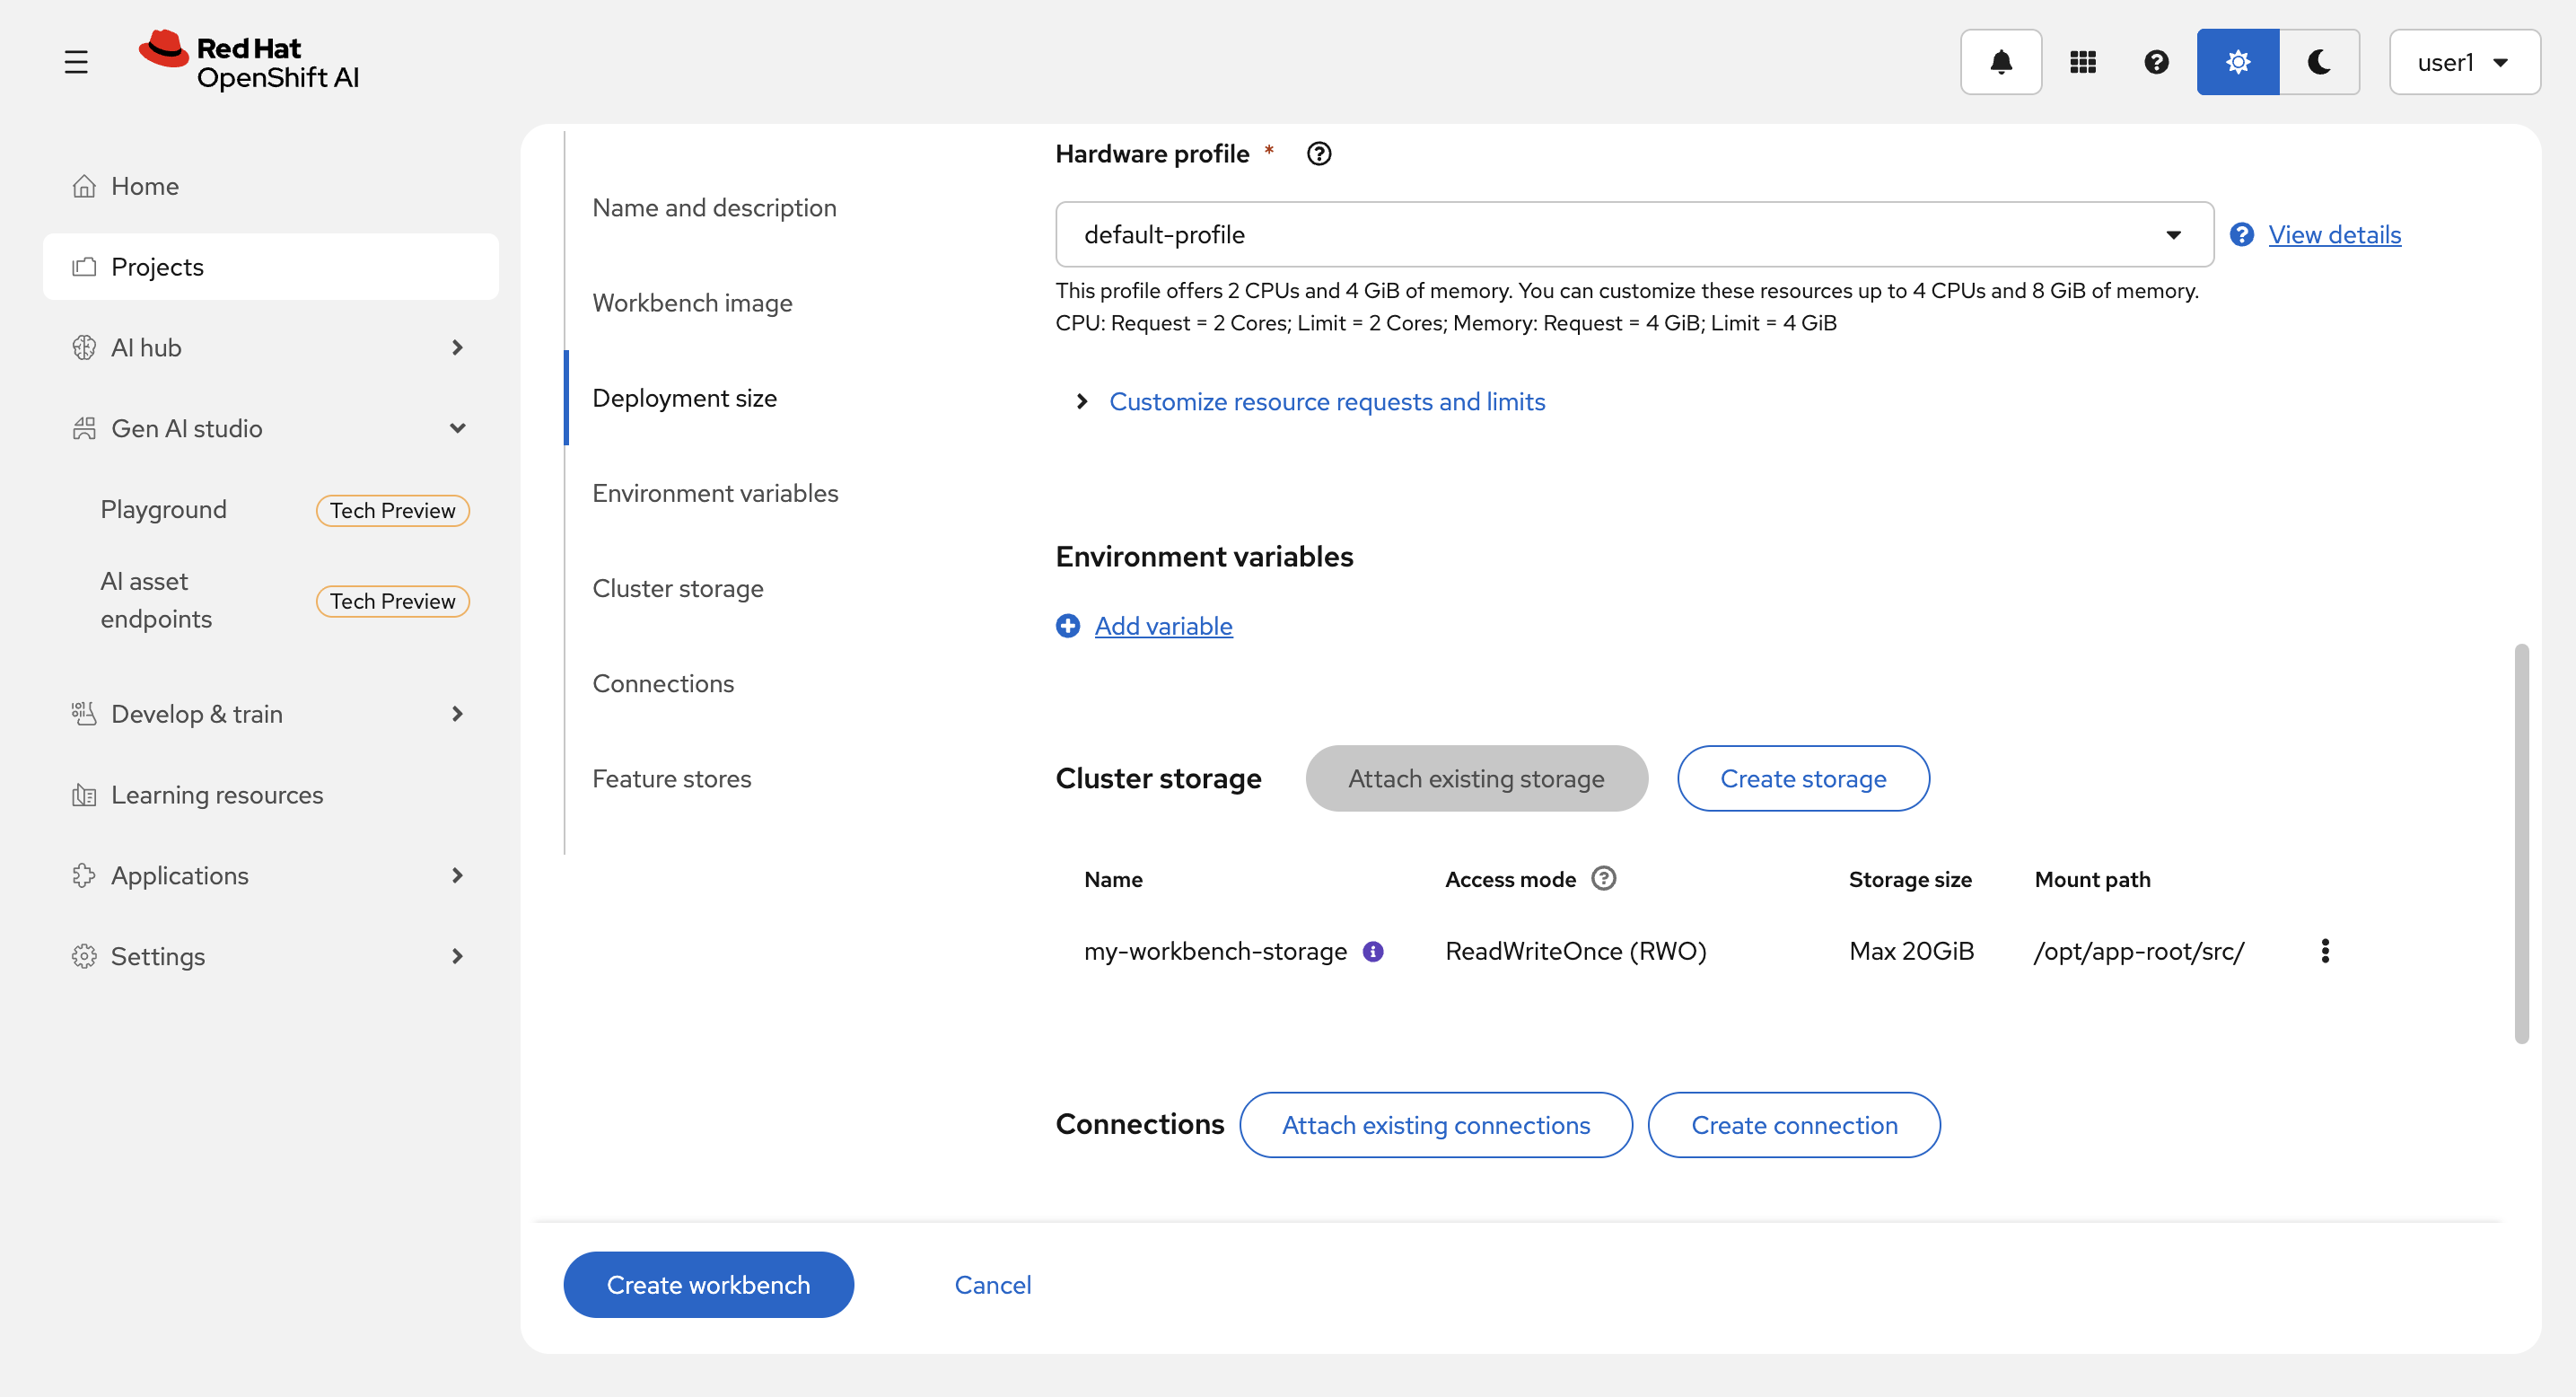Click the vertical scrollbar of the form
The width and height of the screenshot is (2576, 1397).
[x=2521, y=843]
